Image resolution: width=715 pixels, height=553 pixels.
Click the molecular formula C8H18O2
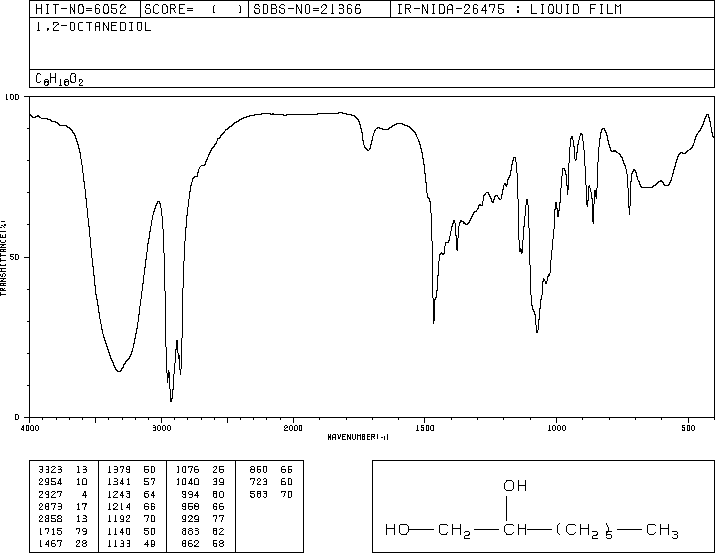(x=59, y=80)
